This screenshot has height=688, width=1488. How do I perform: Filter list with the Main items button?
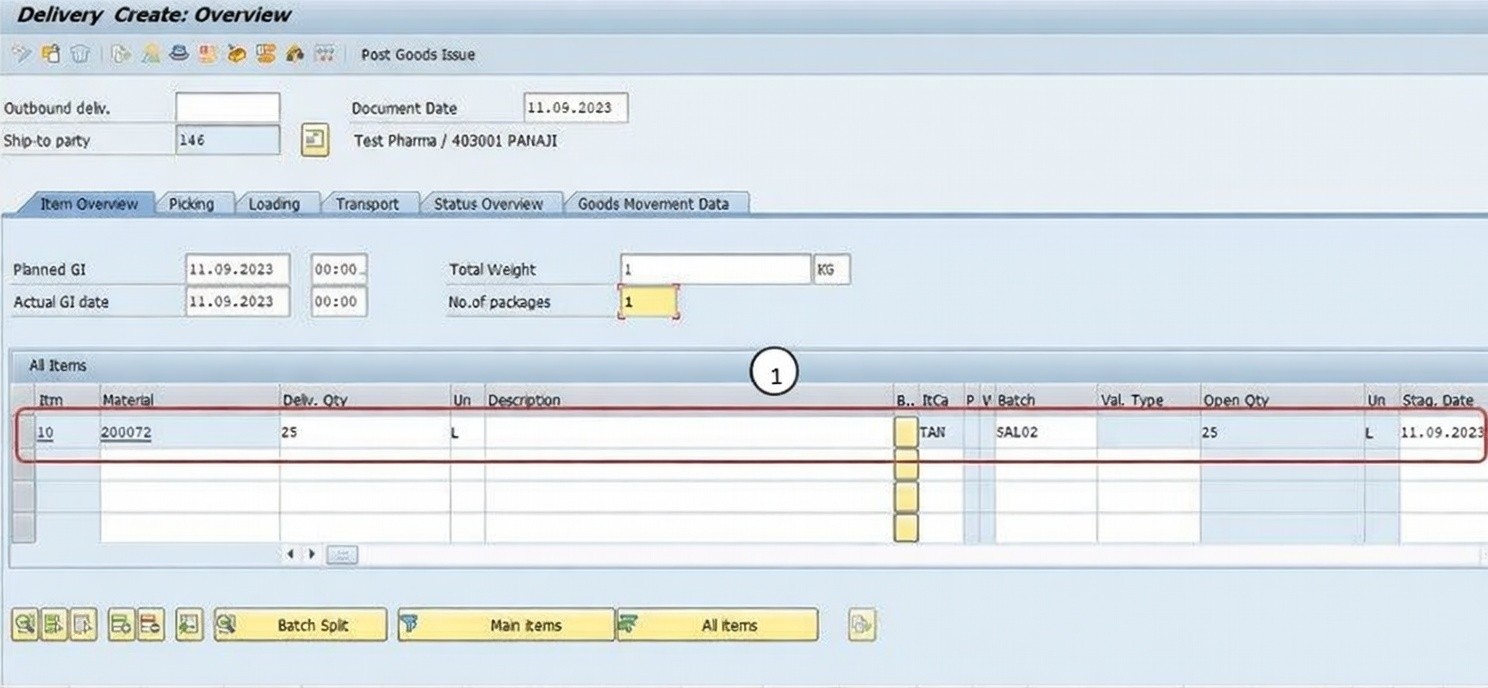click(x=506, y=625)
